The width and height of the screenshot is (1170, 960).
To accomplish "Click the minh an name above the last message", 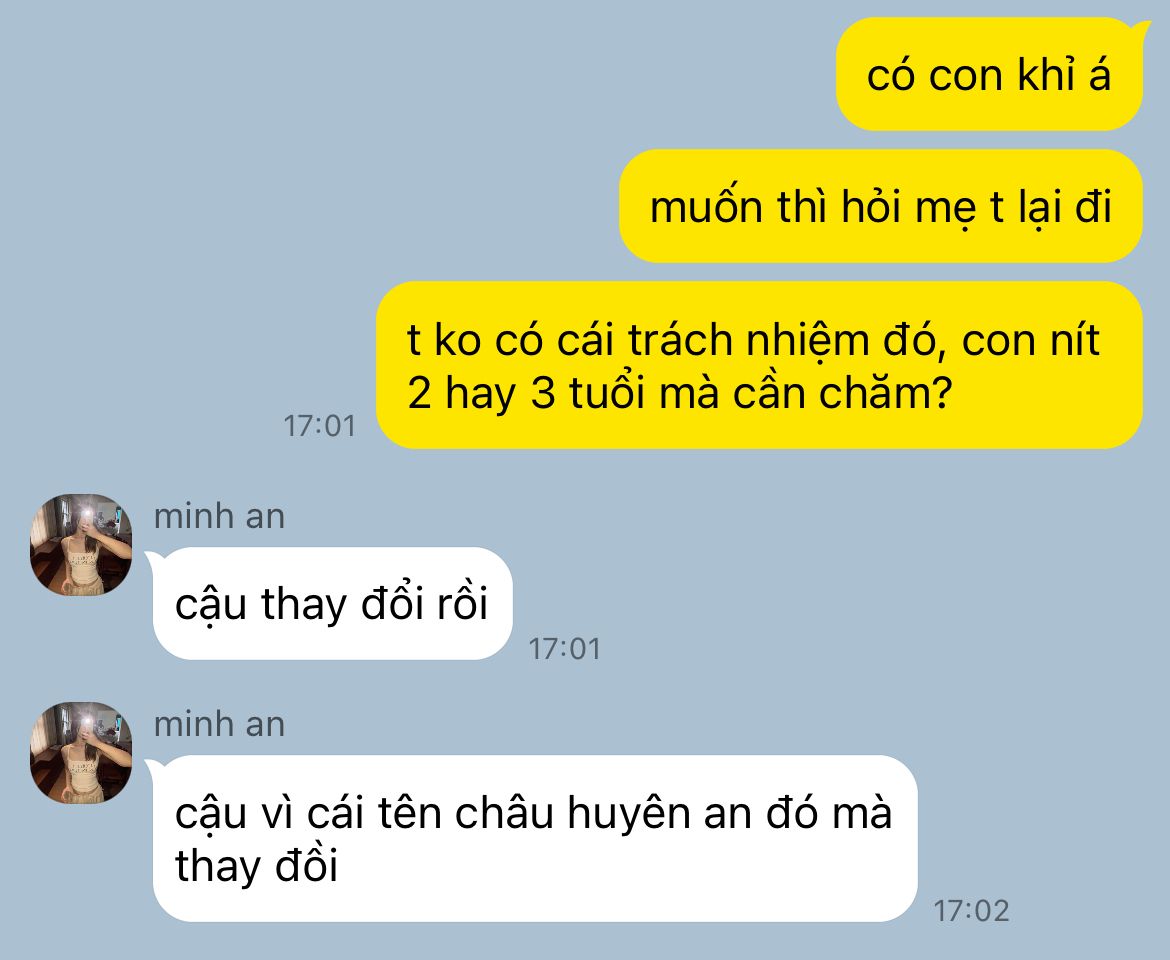I will pyautogui.click(x=219, y=724).
